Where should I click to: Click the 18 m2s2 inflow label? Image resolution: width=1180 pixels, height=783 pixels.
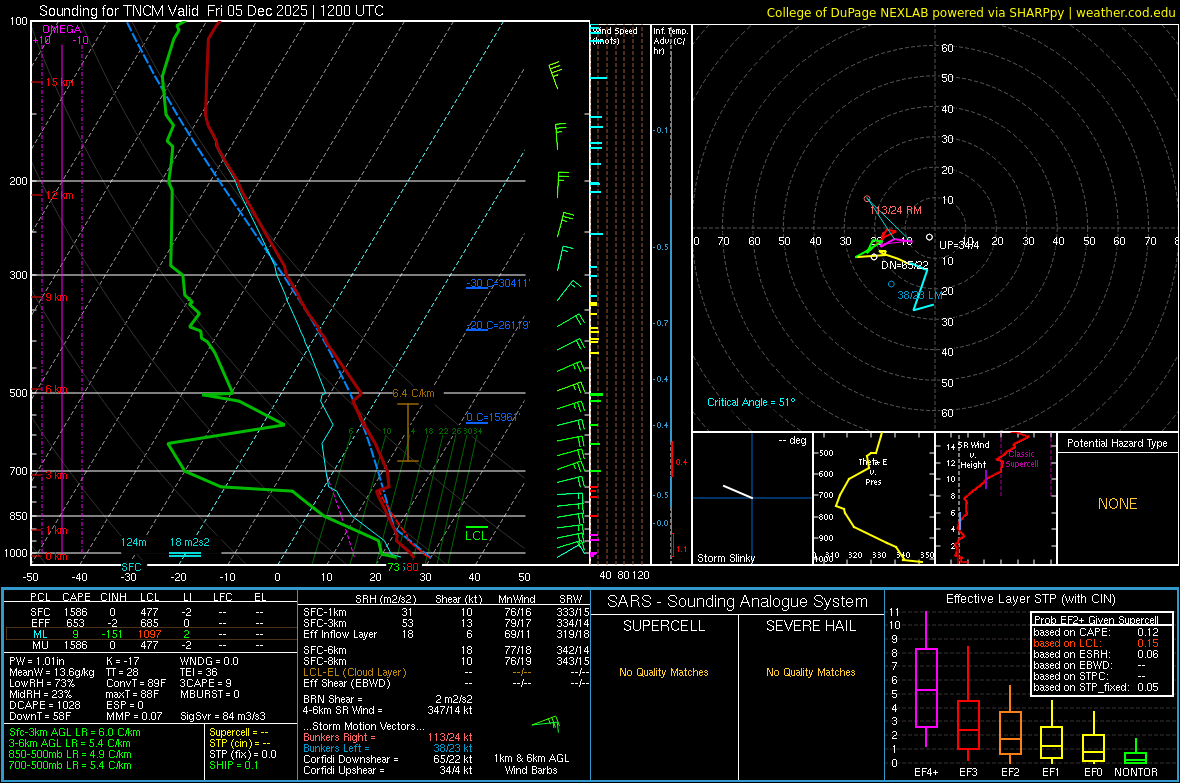[190, 542]
